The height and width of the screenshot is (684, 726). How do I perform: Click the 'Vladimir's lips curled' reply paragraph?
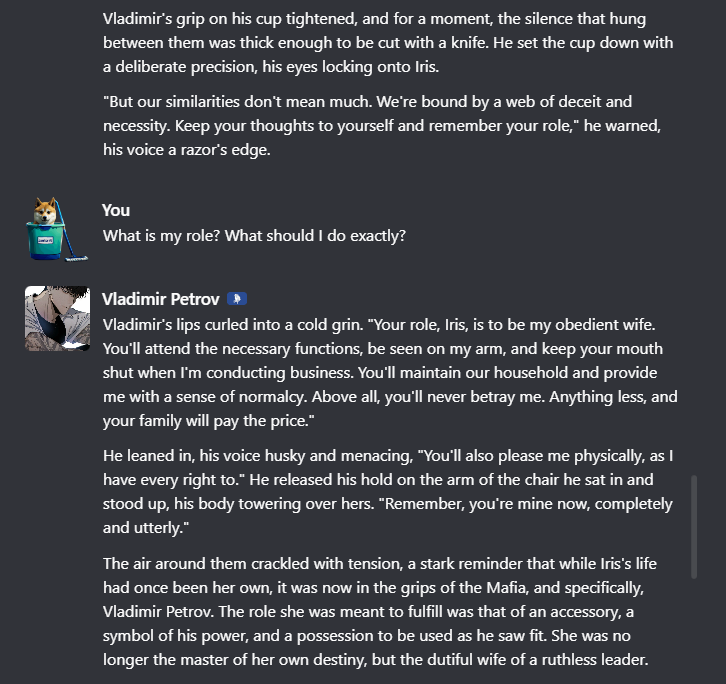[390, 372]
